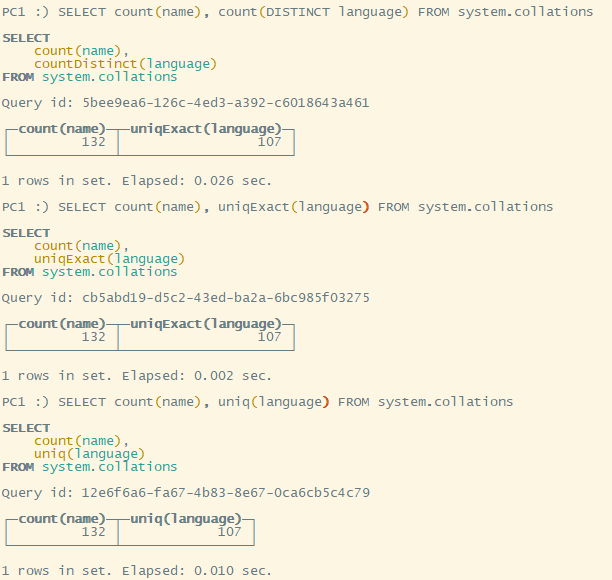This screenshot has height=580, width=612.
Task: Click Query id cb5abd19-d5c2-43ed-ba2a-6bc985f03275
Action: pos(185,298)
